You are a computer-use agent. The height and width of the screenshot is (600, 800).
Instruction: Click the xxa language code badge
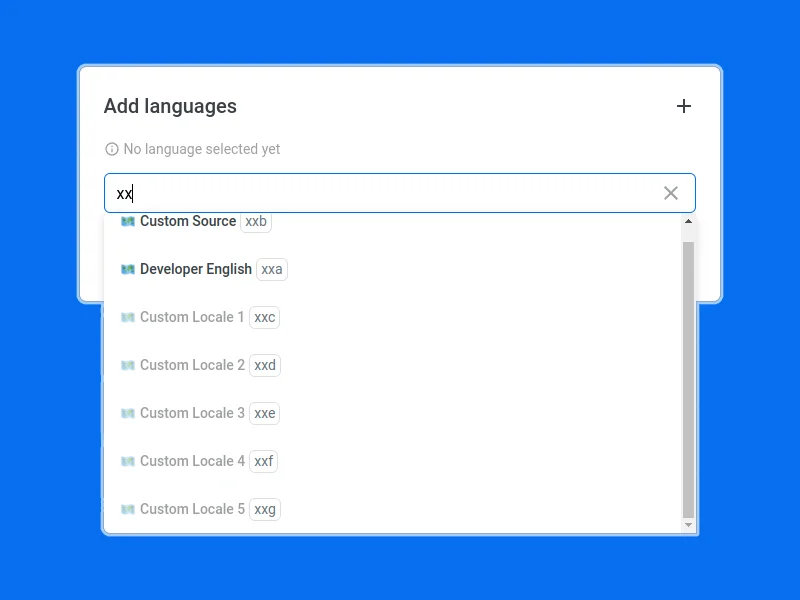click(272, 269)
